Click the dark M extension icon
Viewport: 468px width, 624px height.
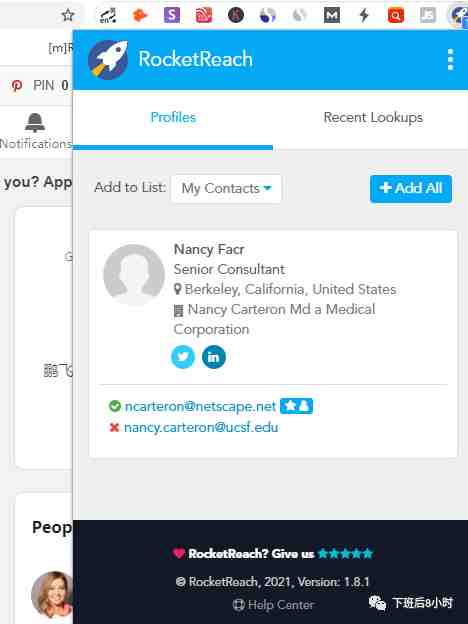[332, 16]
